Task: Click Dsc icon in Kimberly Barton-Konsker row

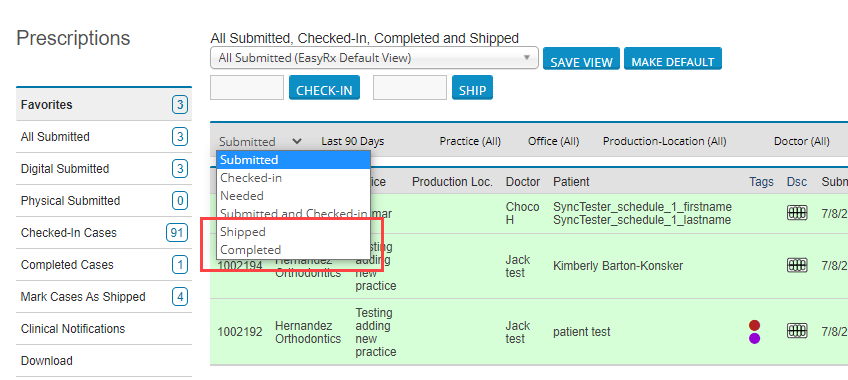Action: [x=797, y=265]
